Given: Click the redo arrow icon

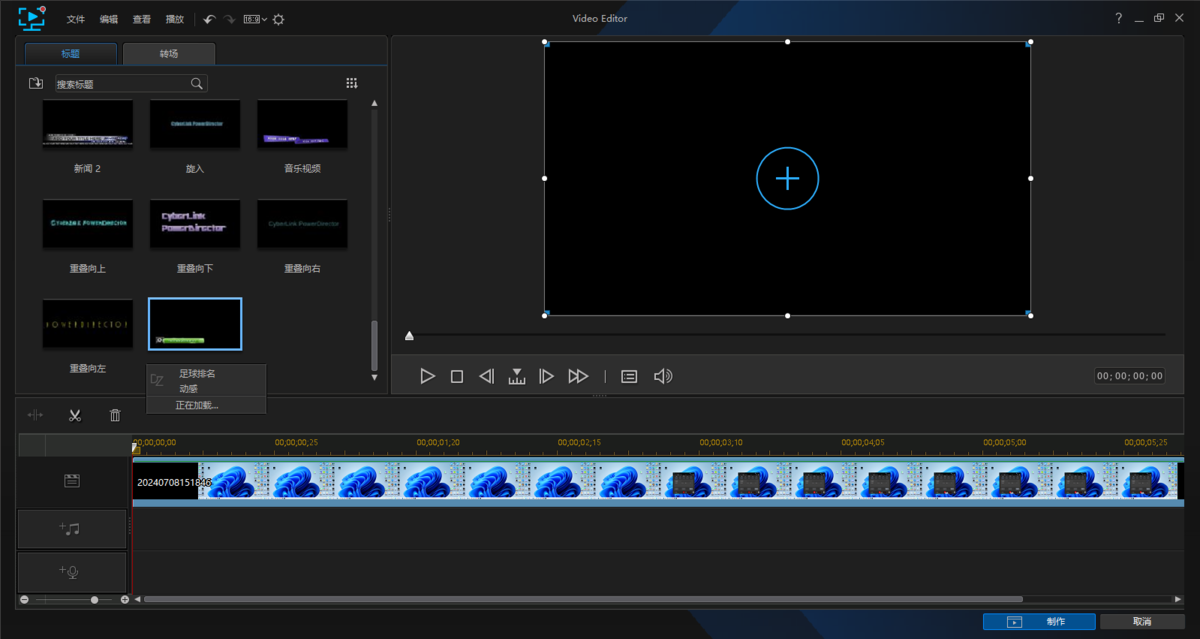Looking at the screenshot, I should pyautogui.click(x=230, y=19).
